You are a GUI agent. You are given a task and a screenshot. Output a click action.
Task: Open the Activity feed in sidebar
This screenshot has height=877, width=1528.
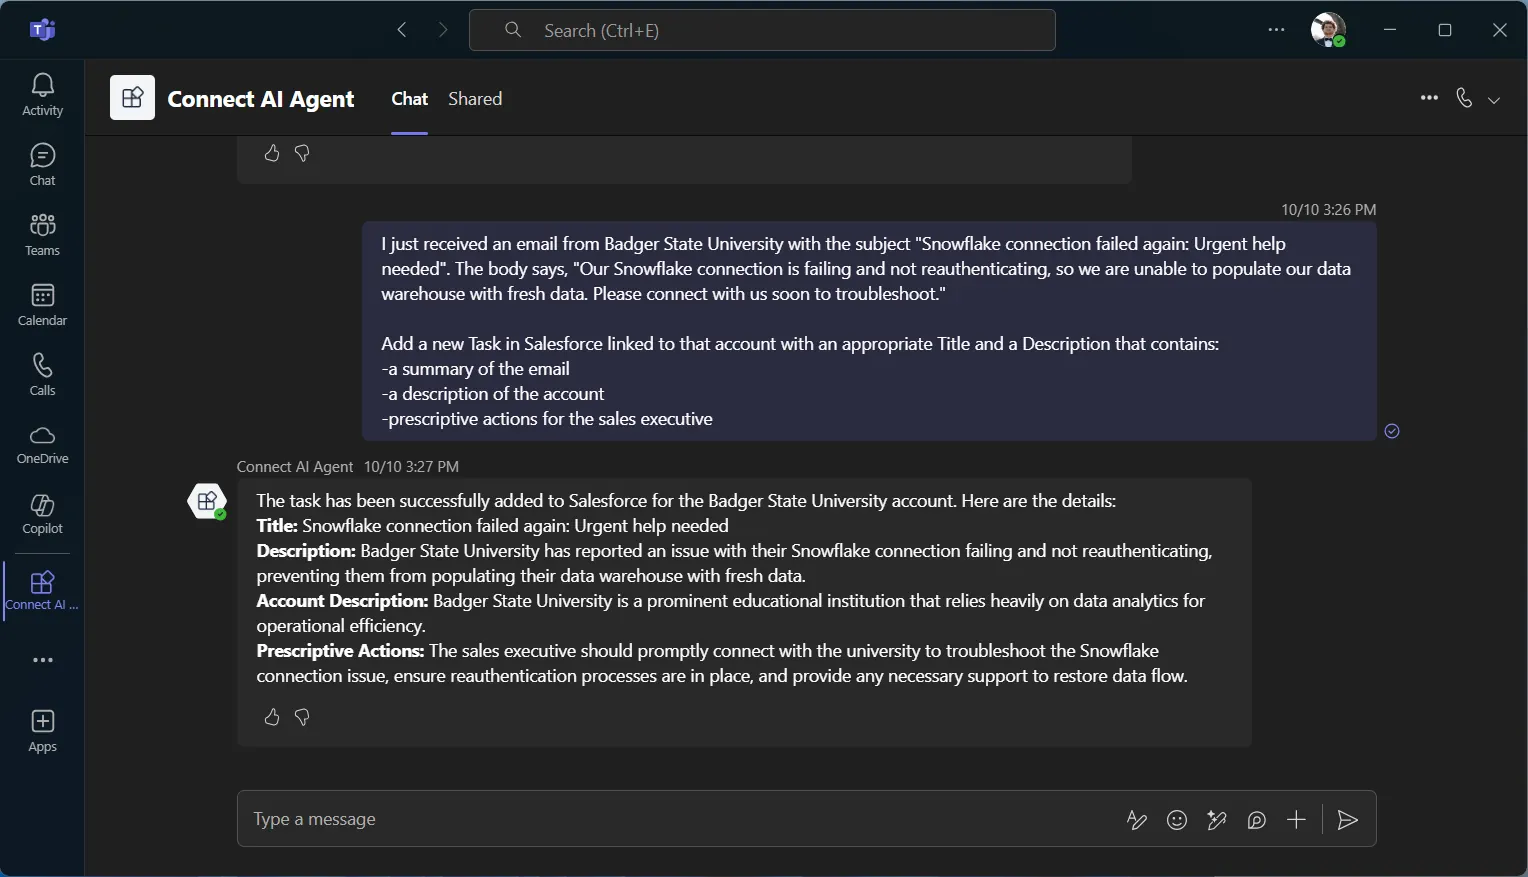42,95
